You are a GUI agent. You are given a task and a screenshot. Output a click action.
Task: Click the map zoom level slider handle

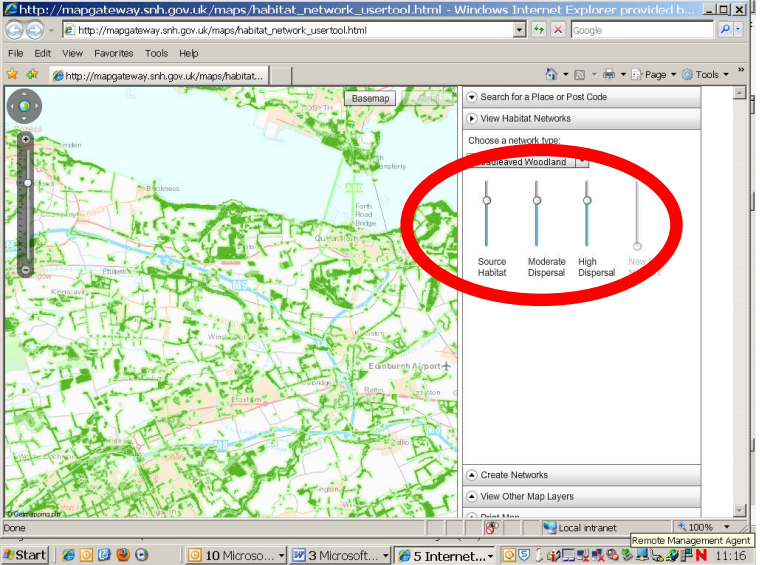coord(28,183)
